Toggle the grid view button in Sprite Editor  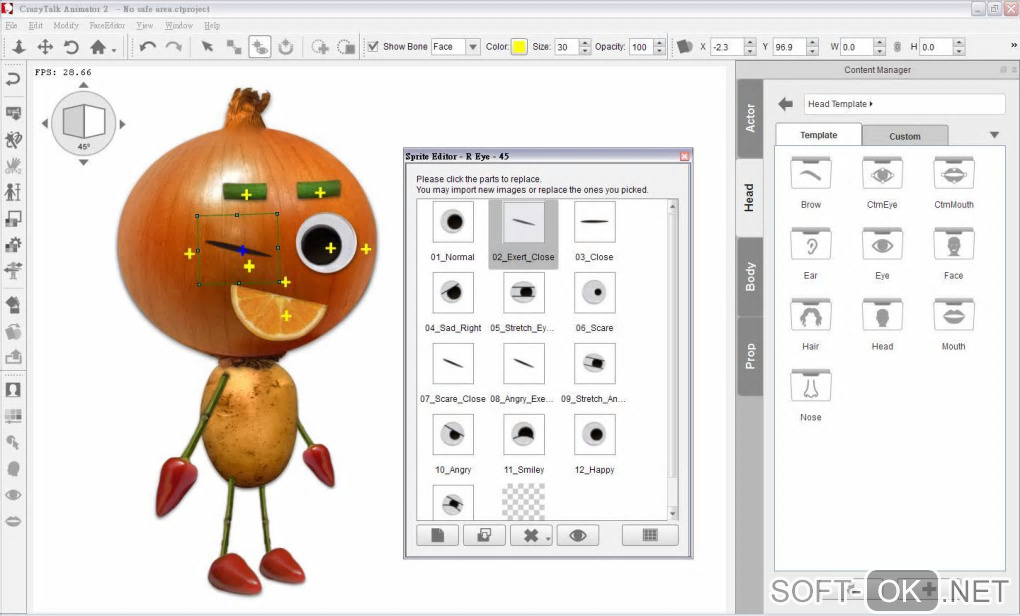click(649, 536)
